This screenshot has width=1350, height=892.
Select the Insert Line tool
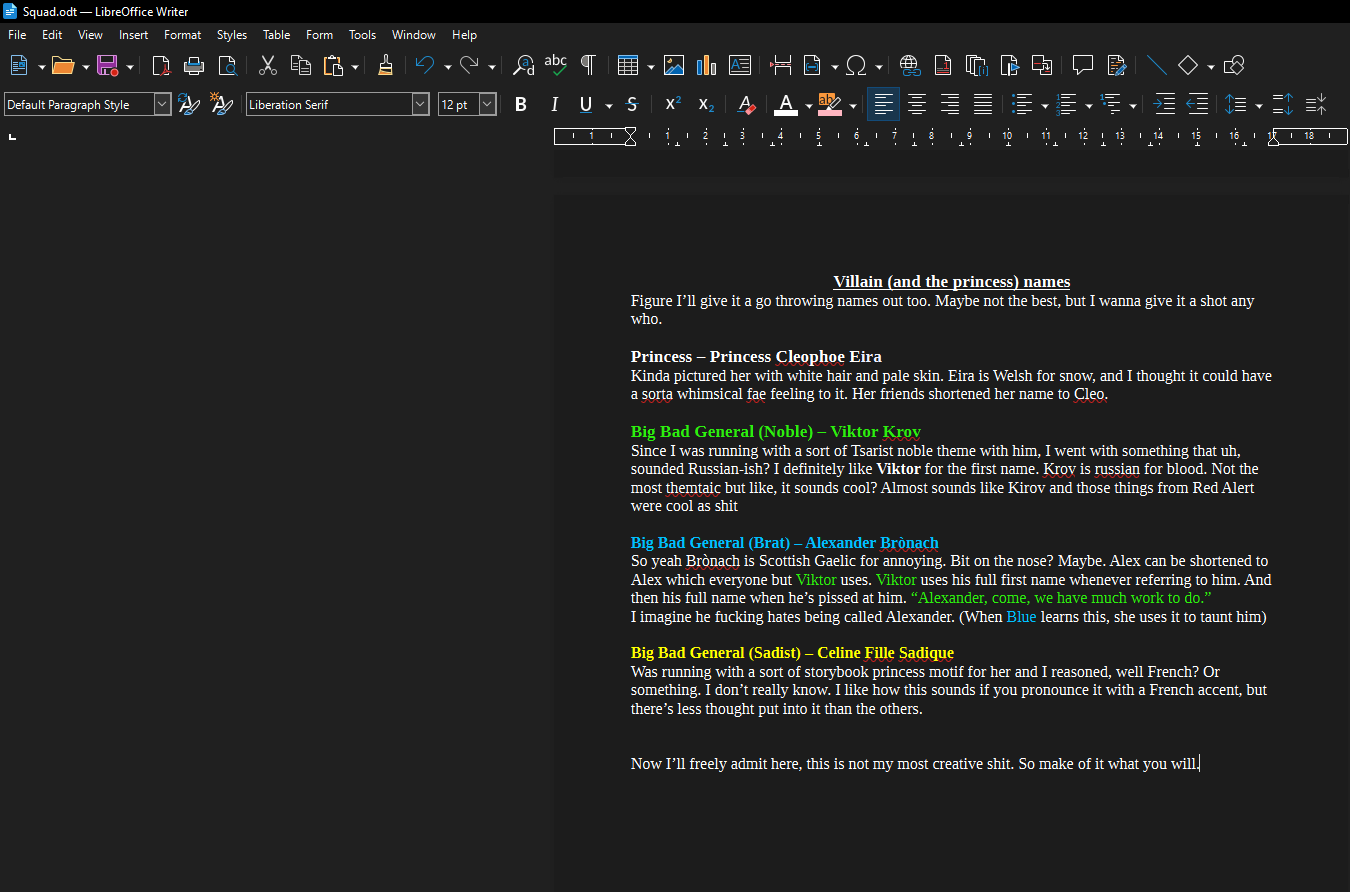pos(1156,66)
